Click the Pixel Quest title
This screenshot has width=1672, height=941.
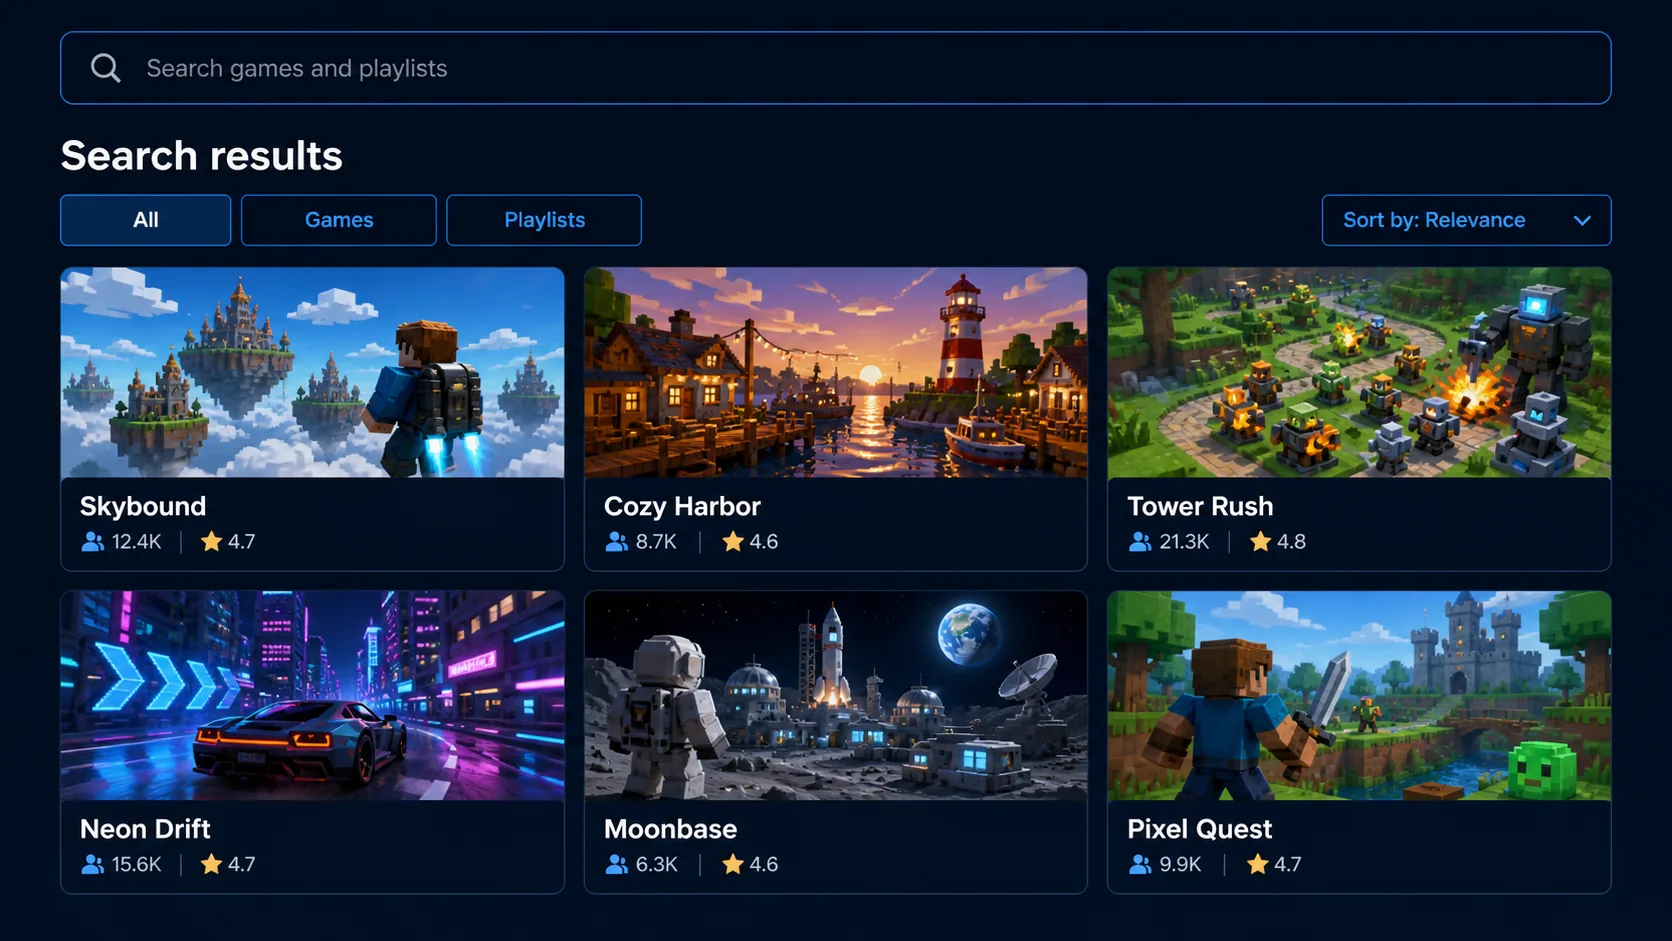1200,829
